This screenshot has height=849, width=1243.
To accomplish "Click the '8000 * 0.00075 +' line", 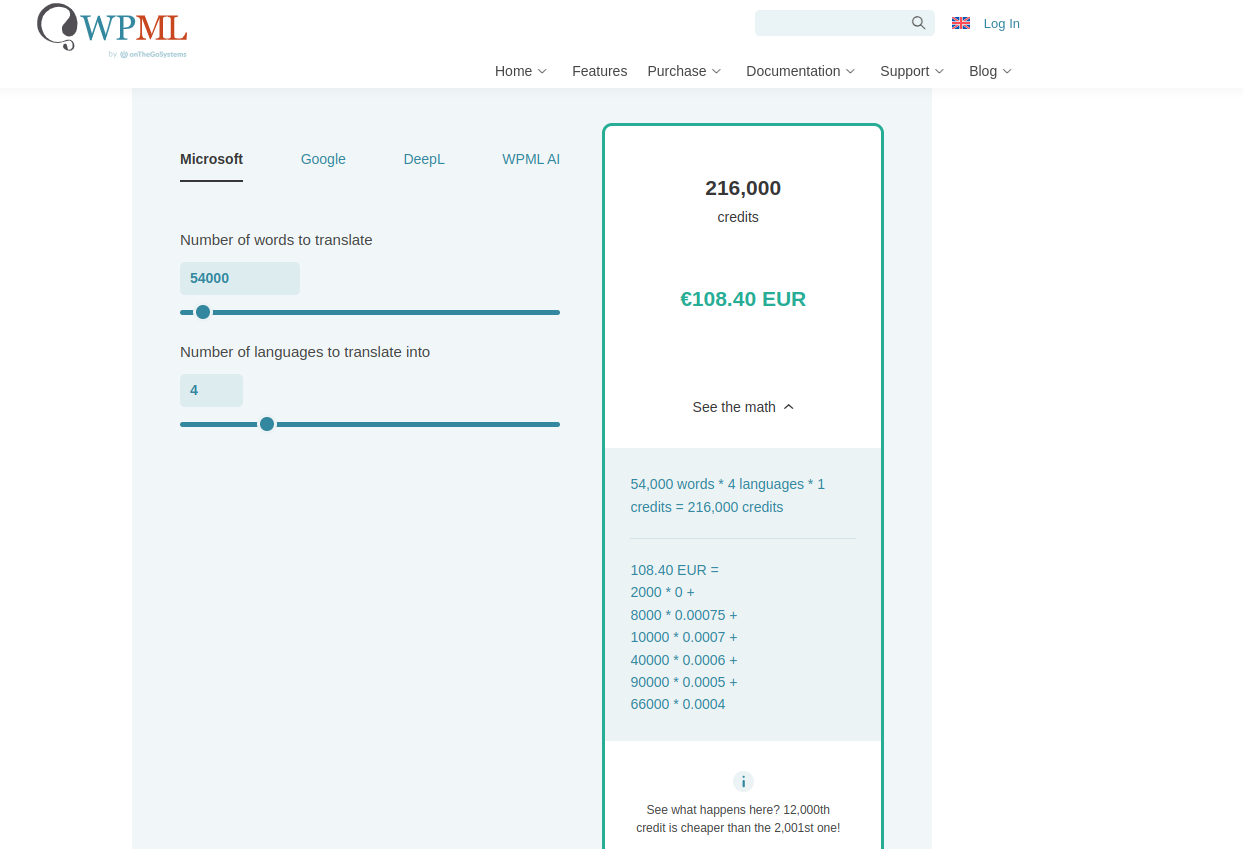I will click(x=684, y=615).
